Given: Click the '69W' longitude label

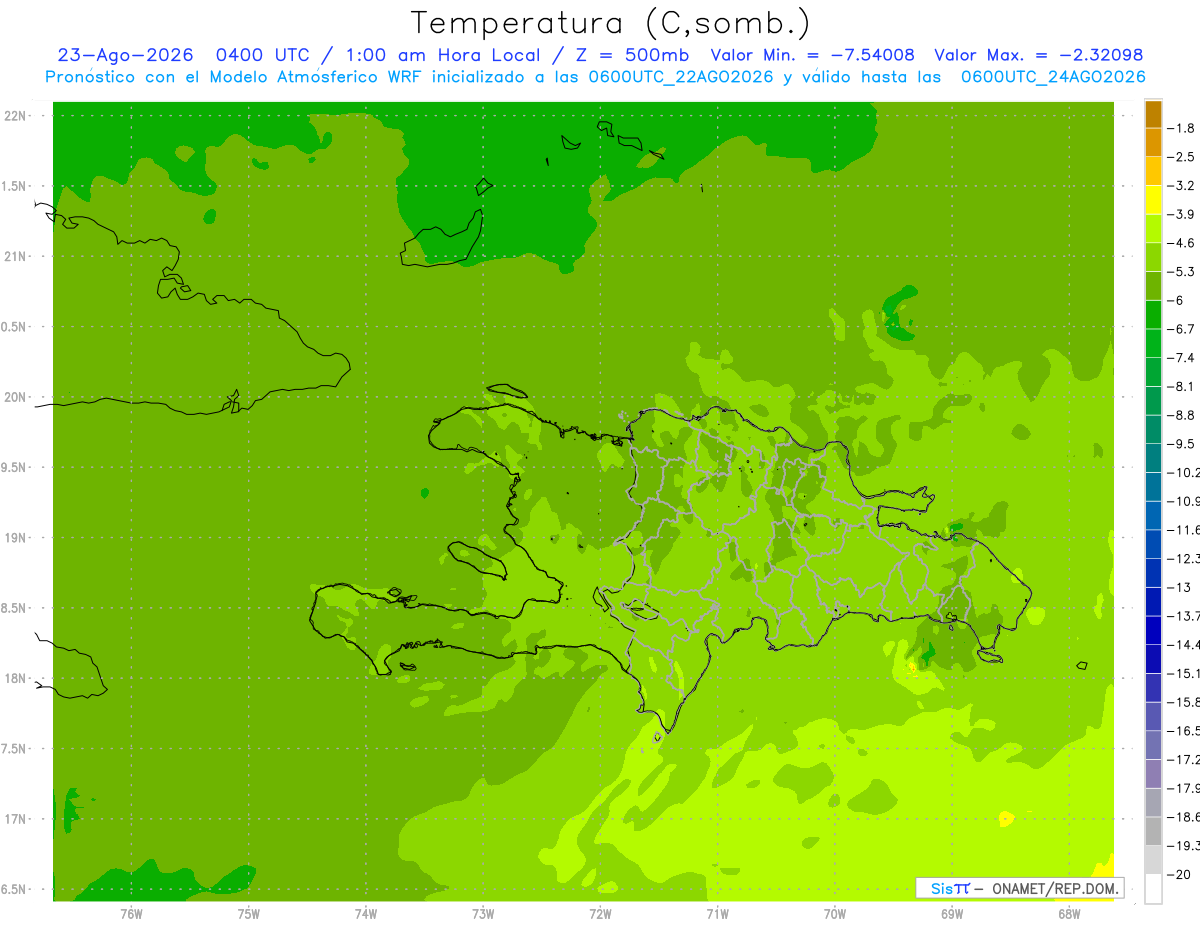Looking at the screenshot, I should [952, 913].
